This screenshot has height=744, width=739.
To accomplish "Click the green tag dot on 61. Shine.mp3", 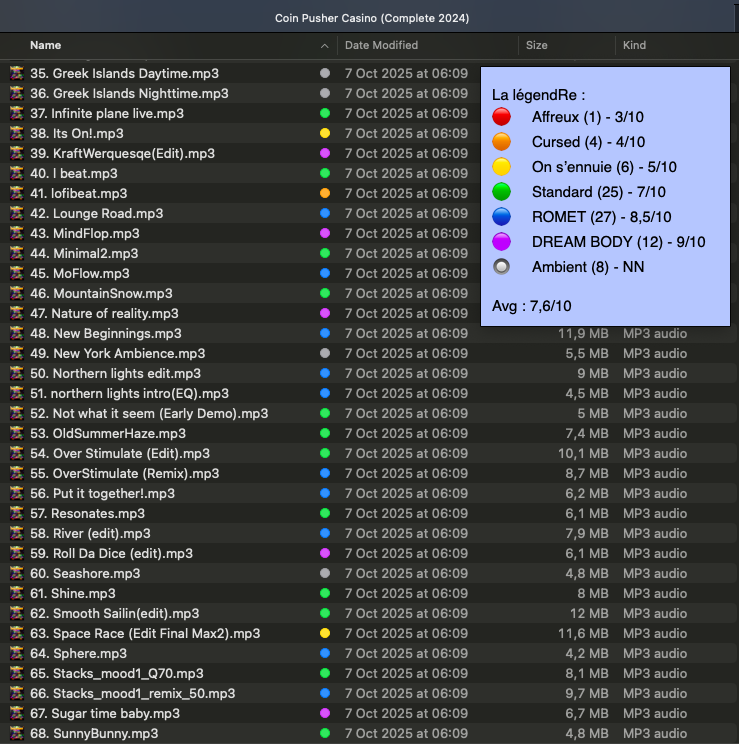I will point(325,594).
